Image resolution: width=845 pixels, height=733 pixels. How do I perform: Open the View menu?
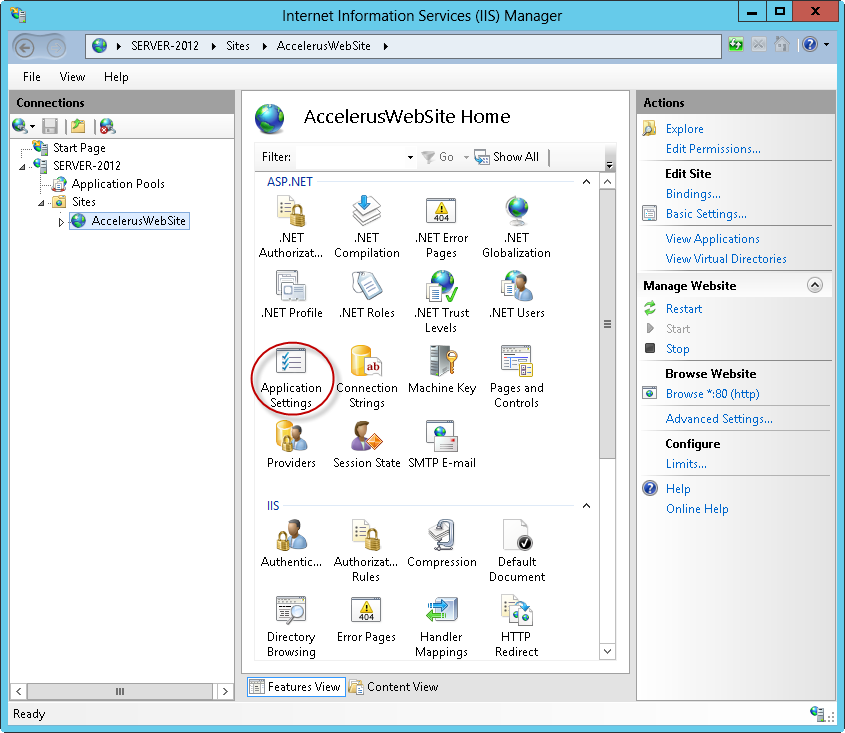point(72,77)
